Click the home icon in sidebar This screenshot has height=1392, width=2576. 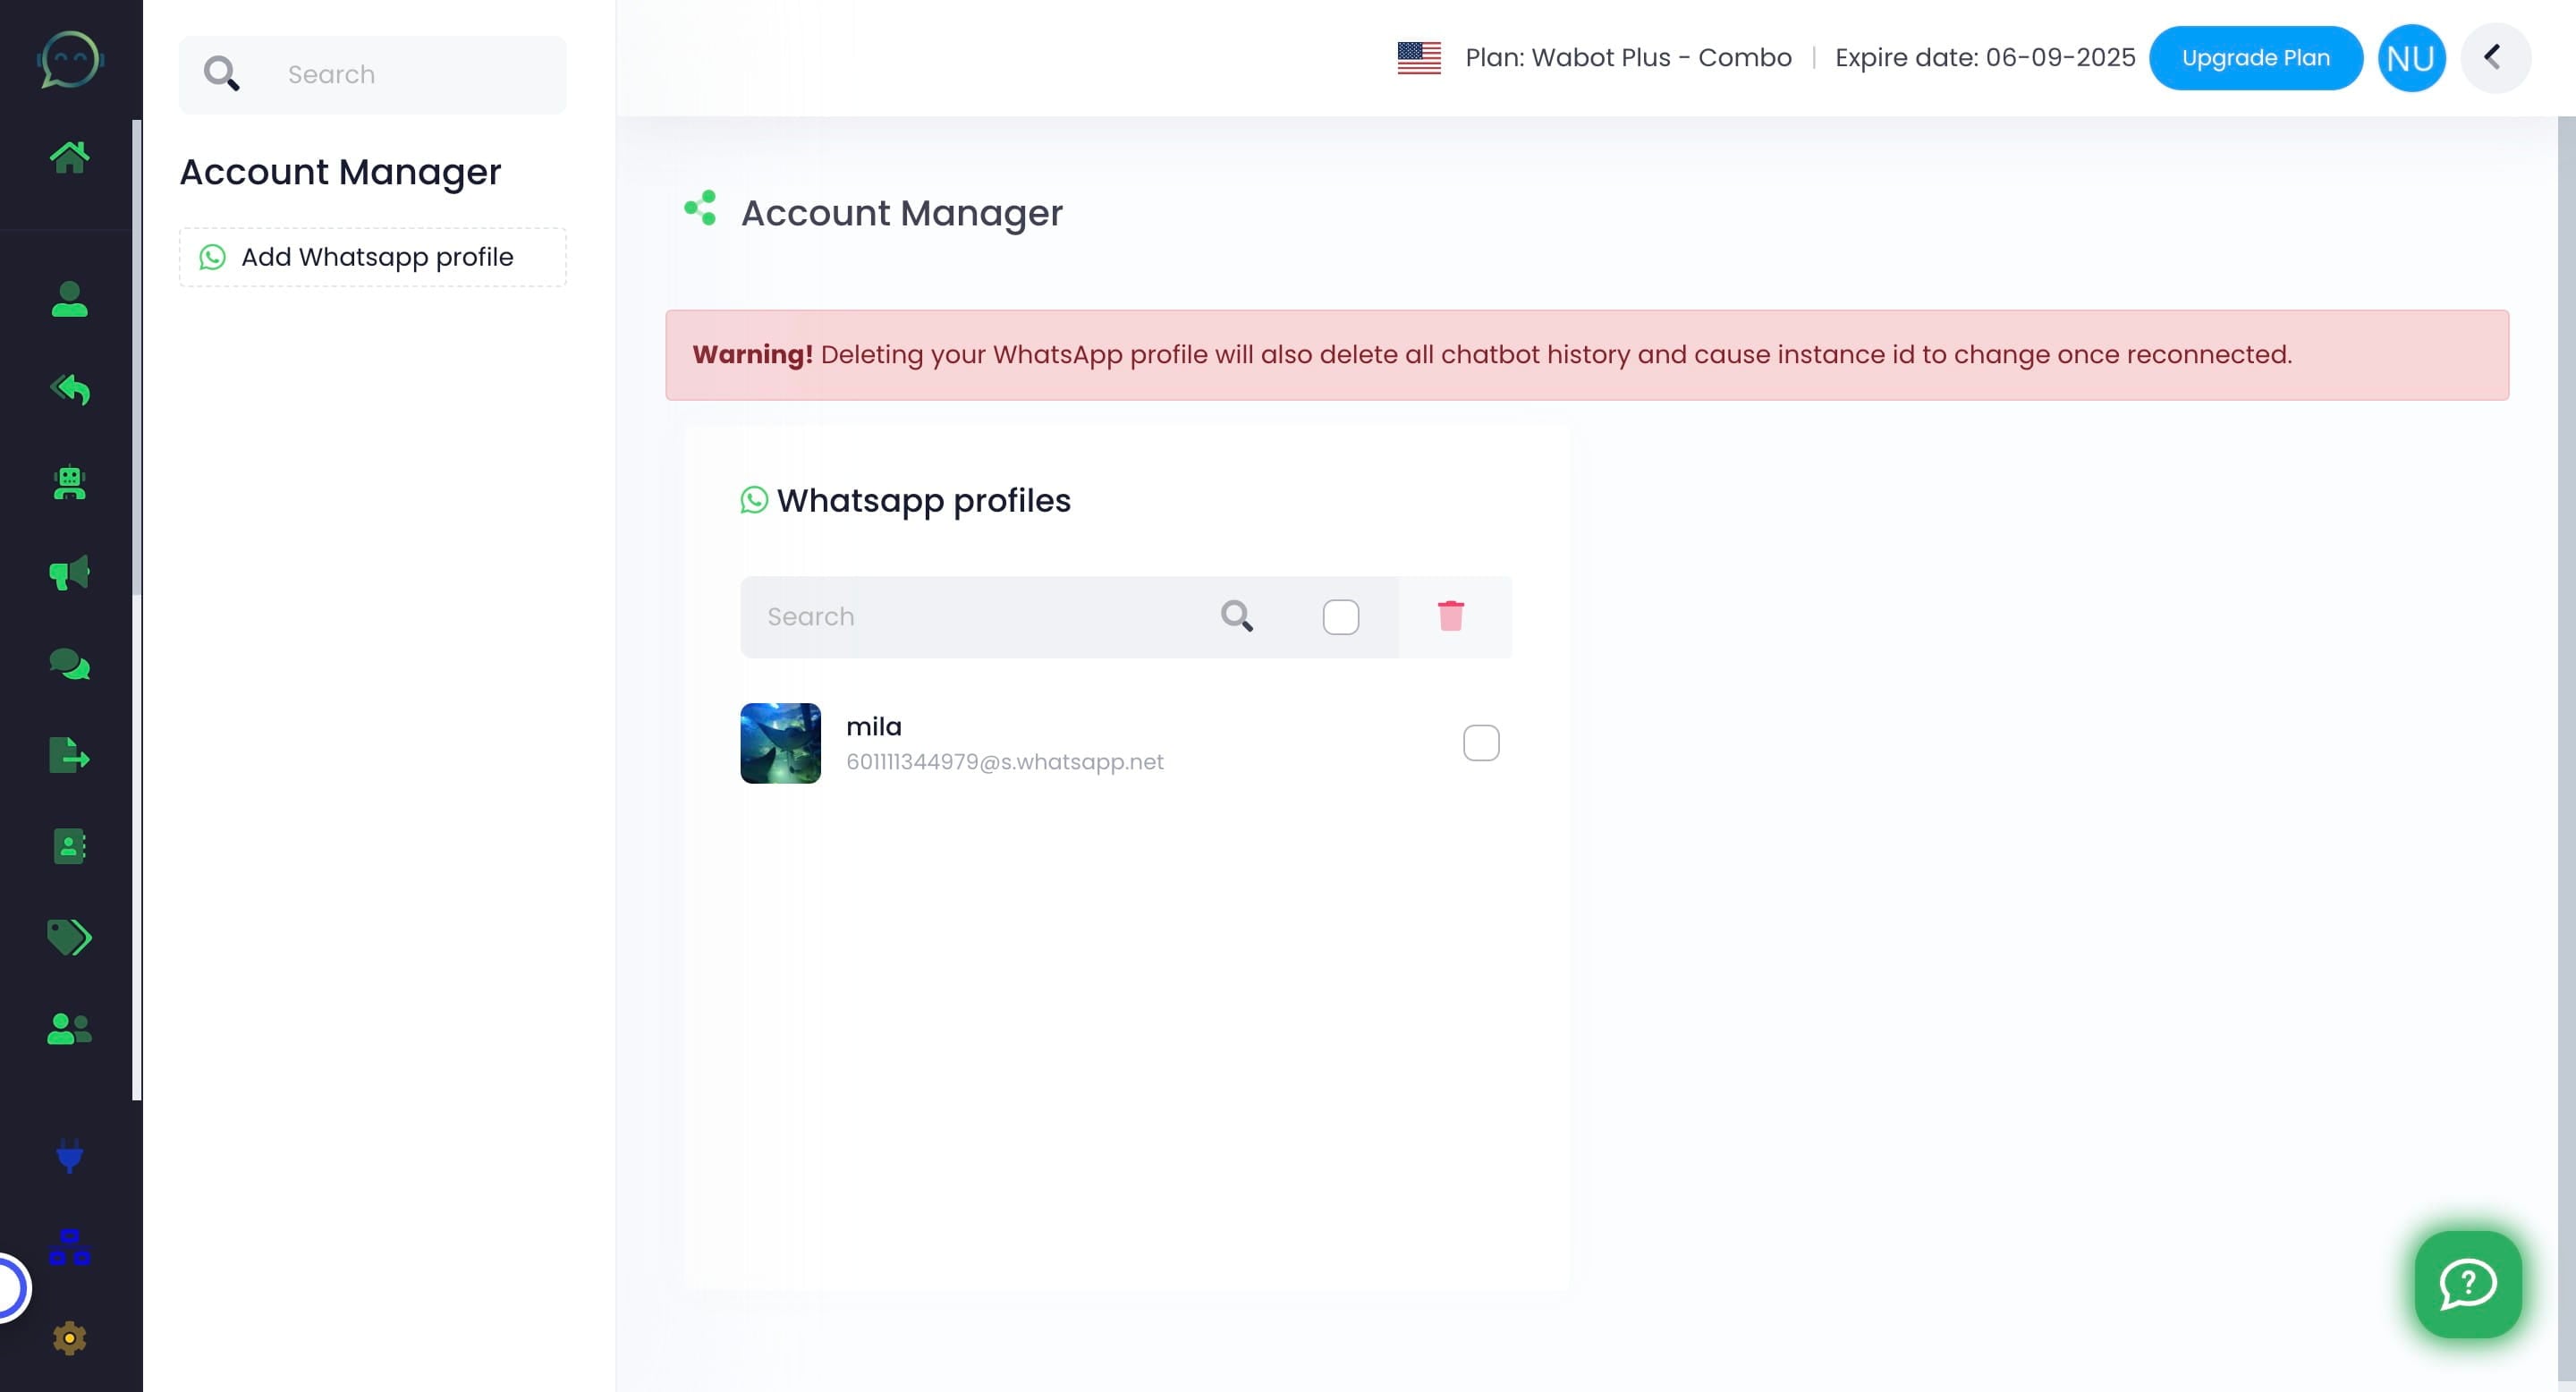pos(69,157)
